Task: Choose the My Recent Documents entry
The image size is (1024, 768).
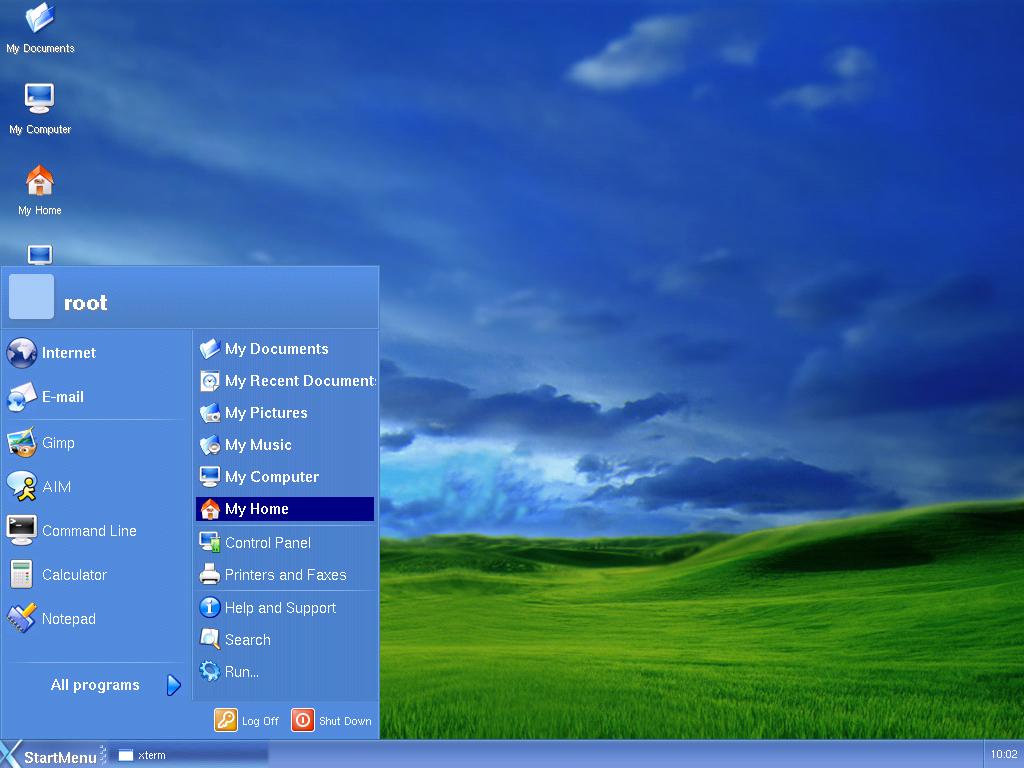Action: (285, 381)
